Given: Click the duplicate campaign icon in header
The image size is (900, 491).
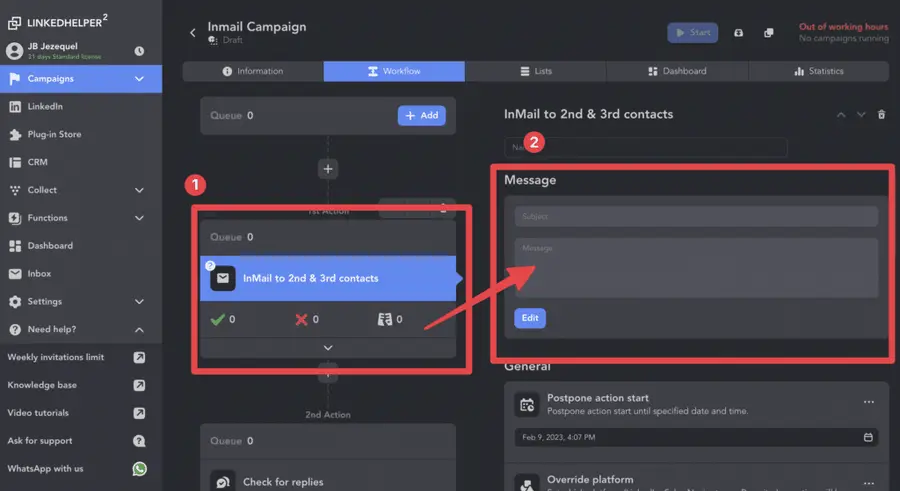Looking at the screenshot, I should click(x=769, y=33).
